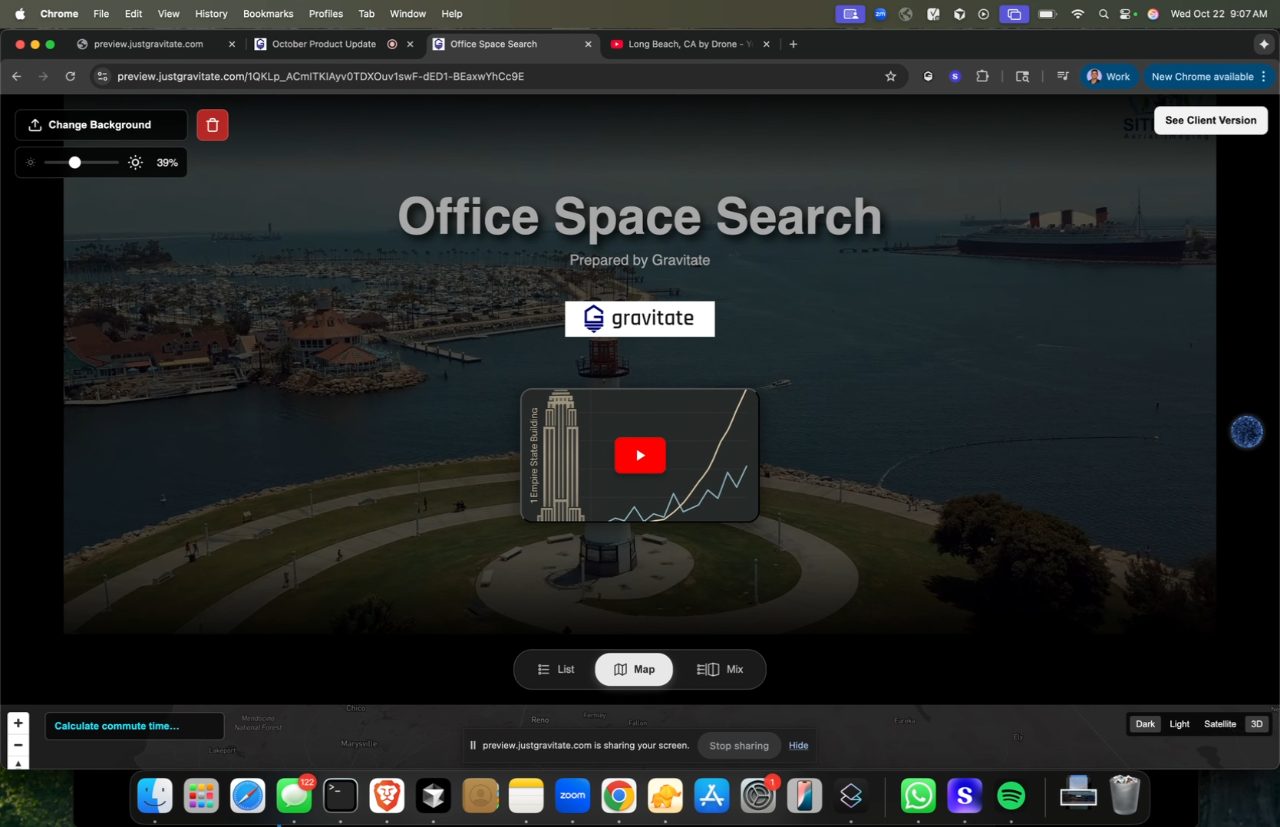Open the Profiles menu
Viewport: 1280px width, 827px height.
pyautogui.click(x=326, y=14)
